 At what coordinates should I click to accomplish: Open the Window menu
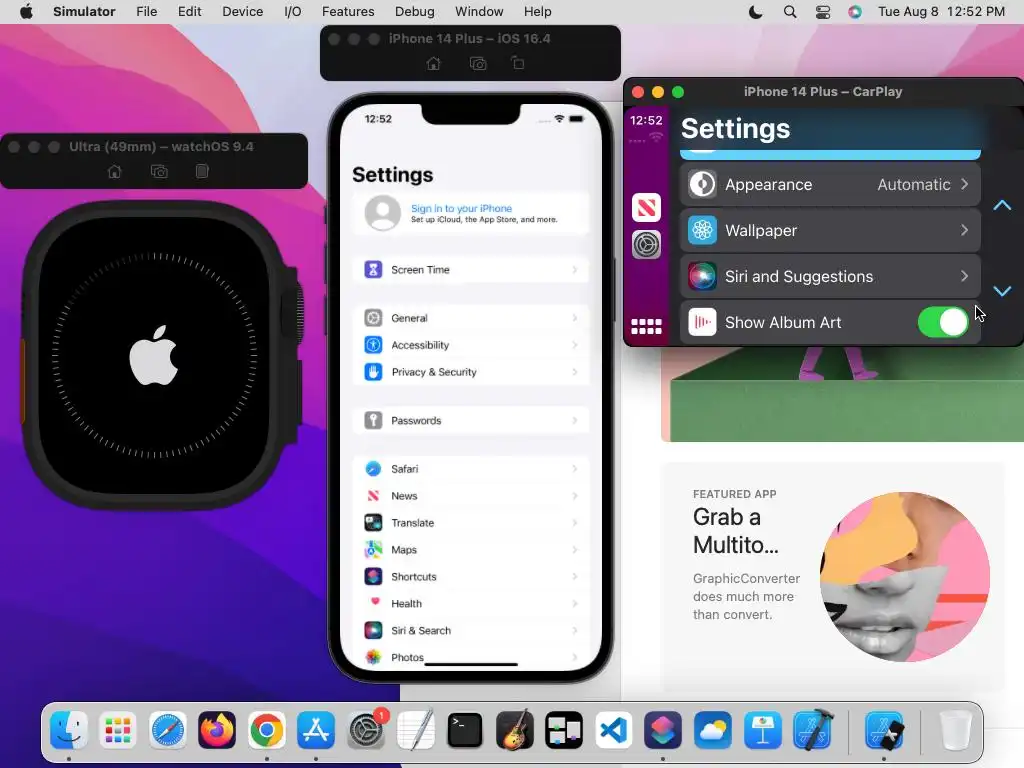coord(479,12)
